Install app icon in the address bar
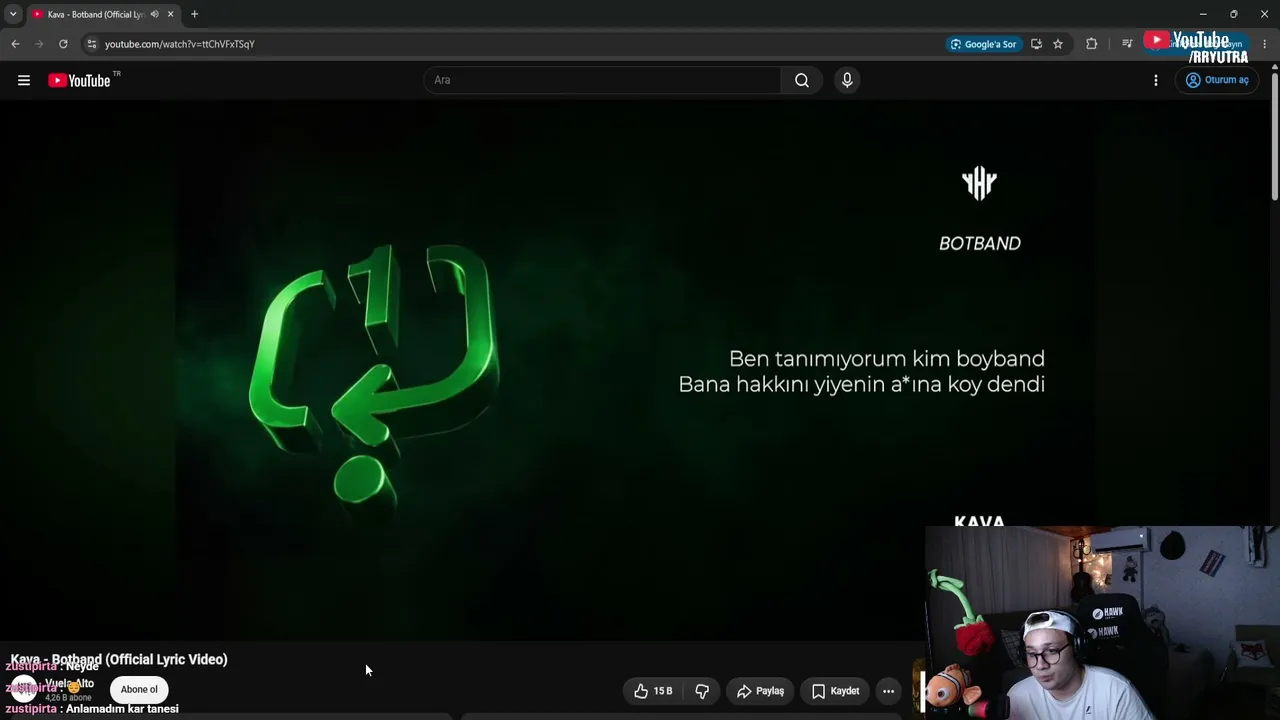 1036,44
